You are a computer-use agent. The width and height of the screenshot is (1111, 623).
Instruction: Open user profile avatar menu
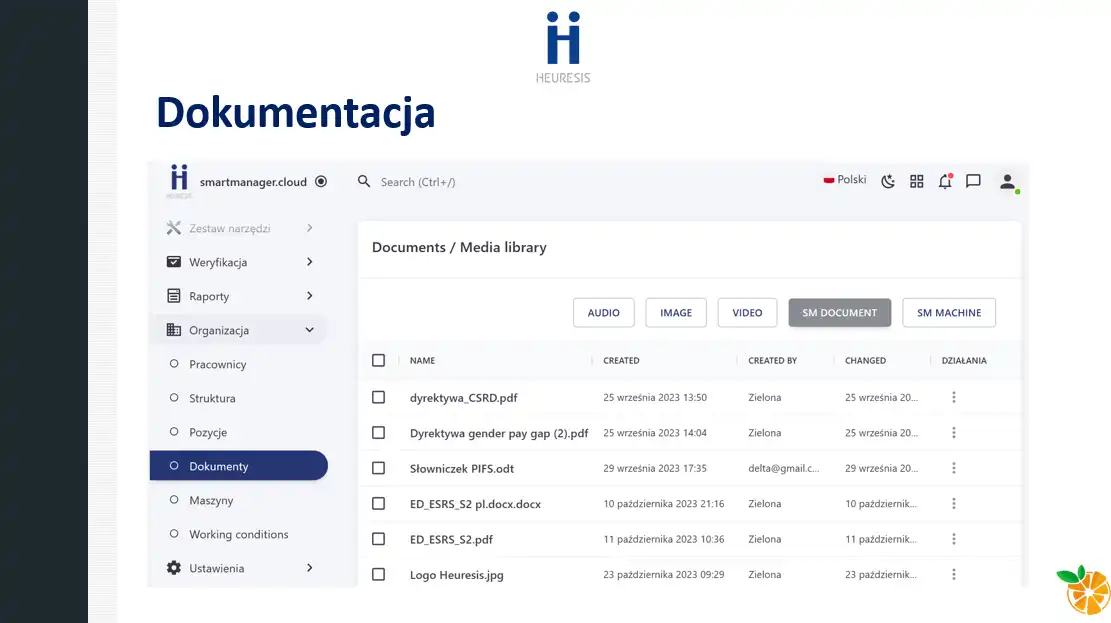(x=1008, y=182)
